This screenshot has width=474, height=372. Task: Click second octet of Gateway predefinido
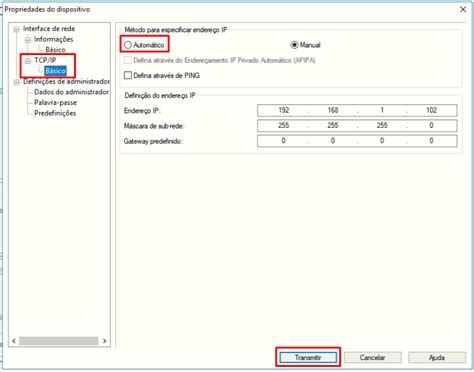pyautogui.click(x=333, y=141)
